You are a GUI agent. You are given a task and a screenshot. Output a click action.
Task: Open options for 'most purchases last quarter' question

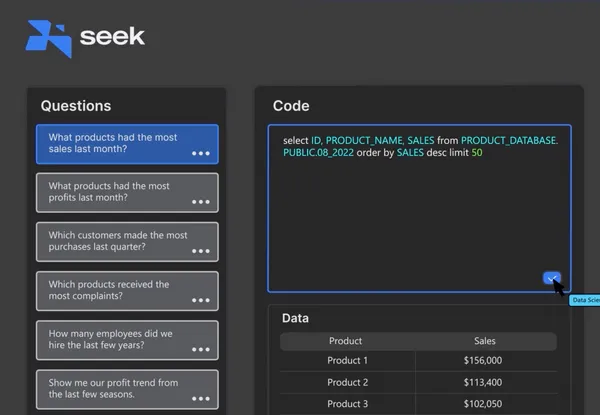(x=201, y=251)
